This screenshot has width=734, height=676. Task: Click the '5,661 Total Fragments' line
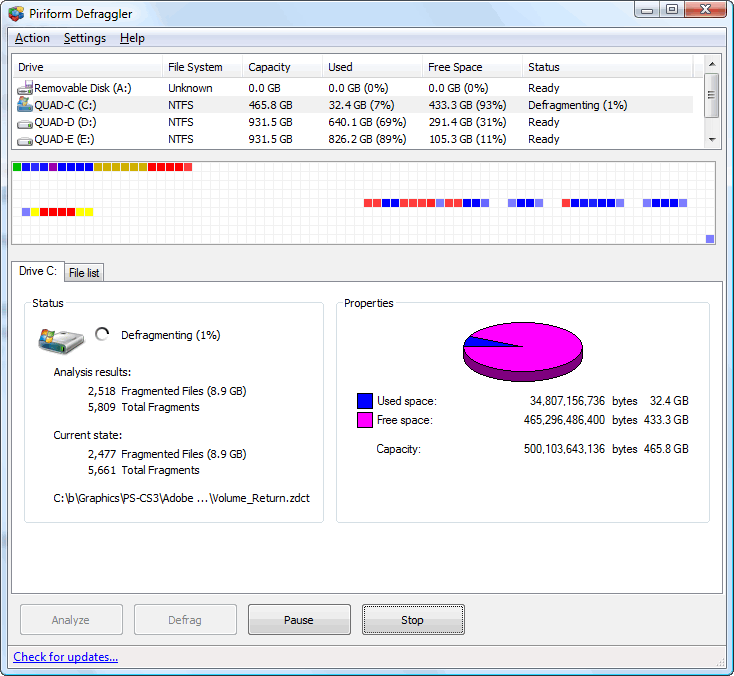pos(144,470)
